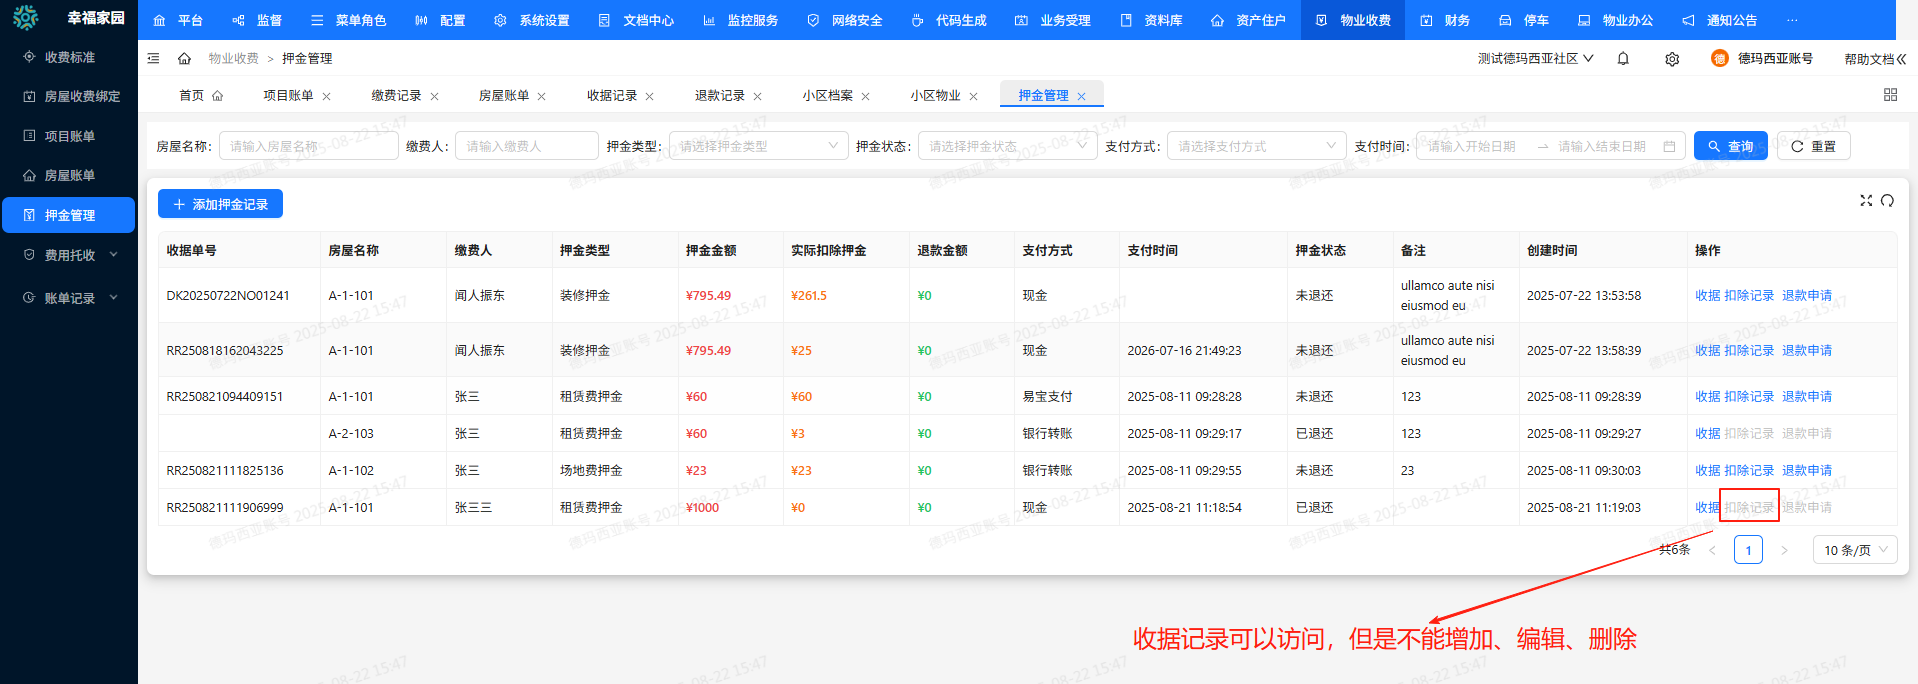1918x684 pixels.
Task: Click the home icon in the breadcrumb
Action: coord(184,59)
